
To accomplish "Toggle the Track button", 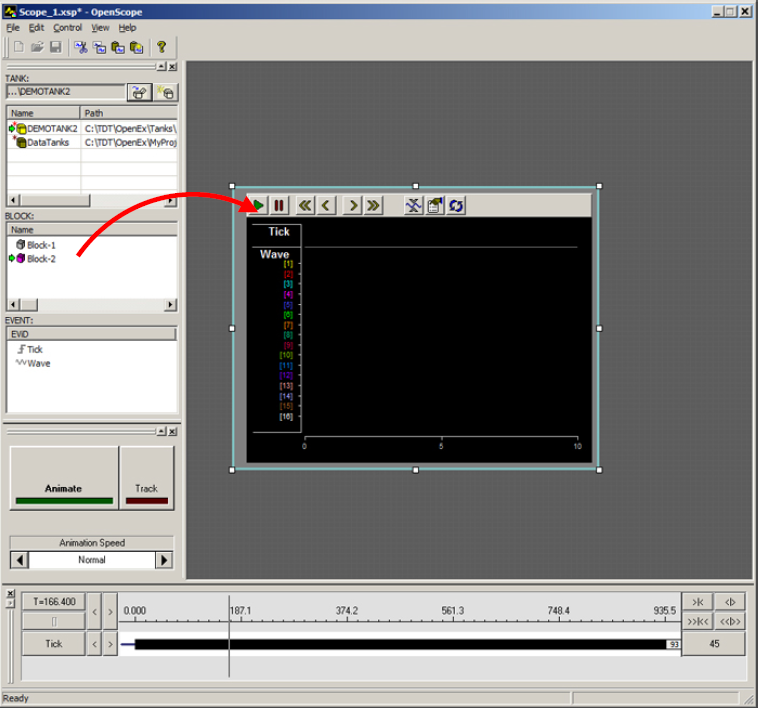I will point(146,473).
